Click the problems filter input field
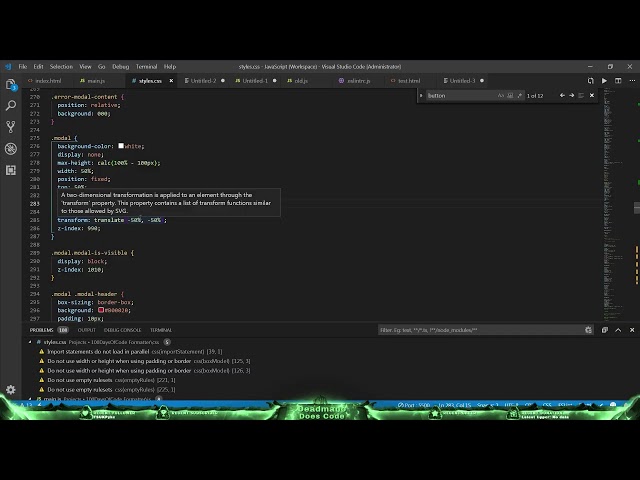Viewport: 640px width, 480px height. click(x=480, y=330)
